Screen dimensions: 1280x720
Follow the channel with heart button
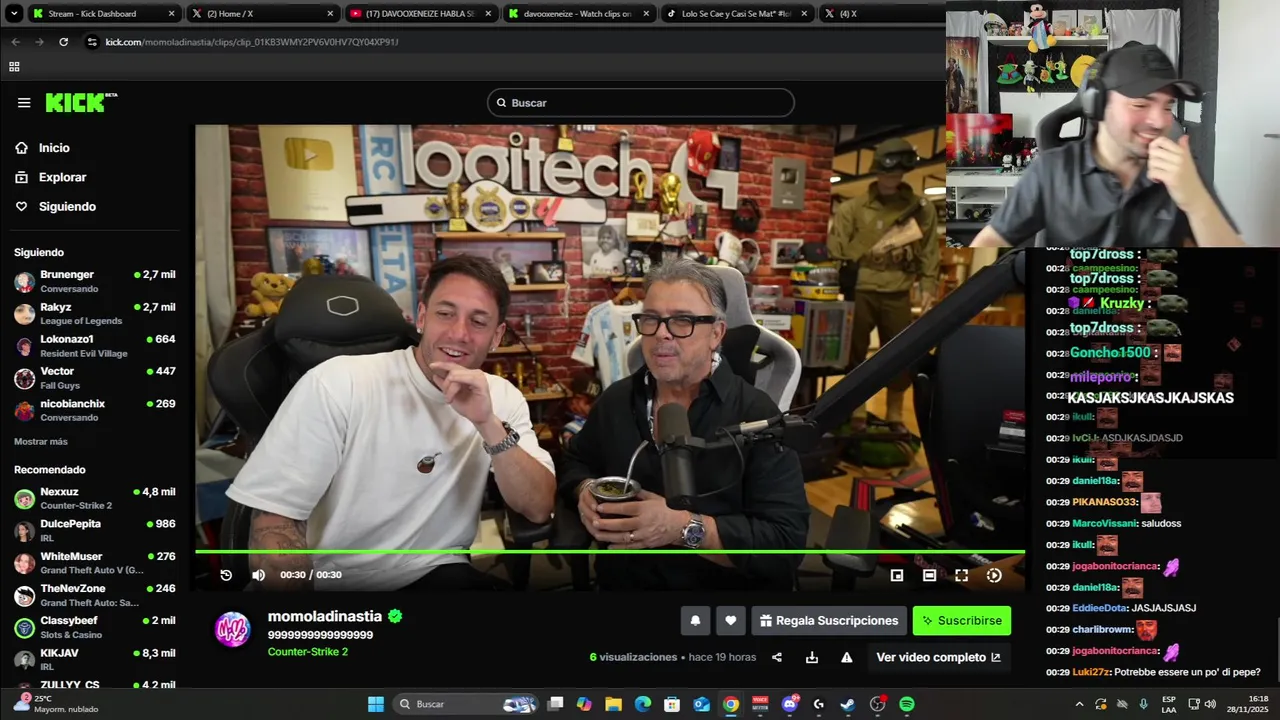[730, 621]
